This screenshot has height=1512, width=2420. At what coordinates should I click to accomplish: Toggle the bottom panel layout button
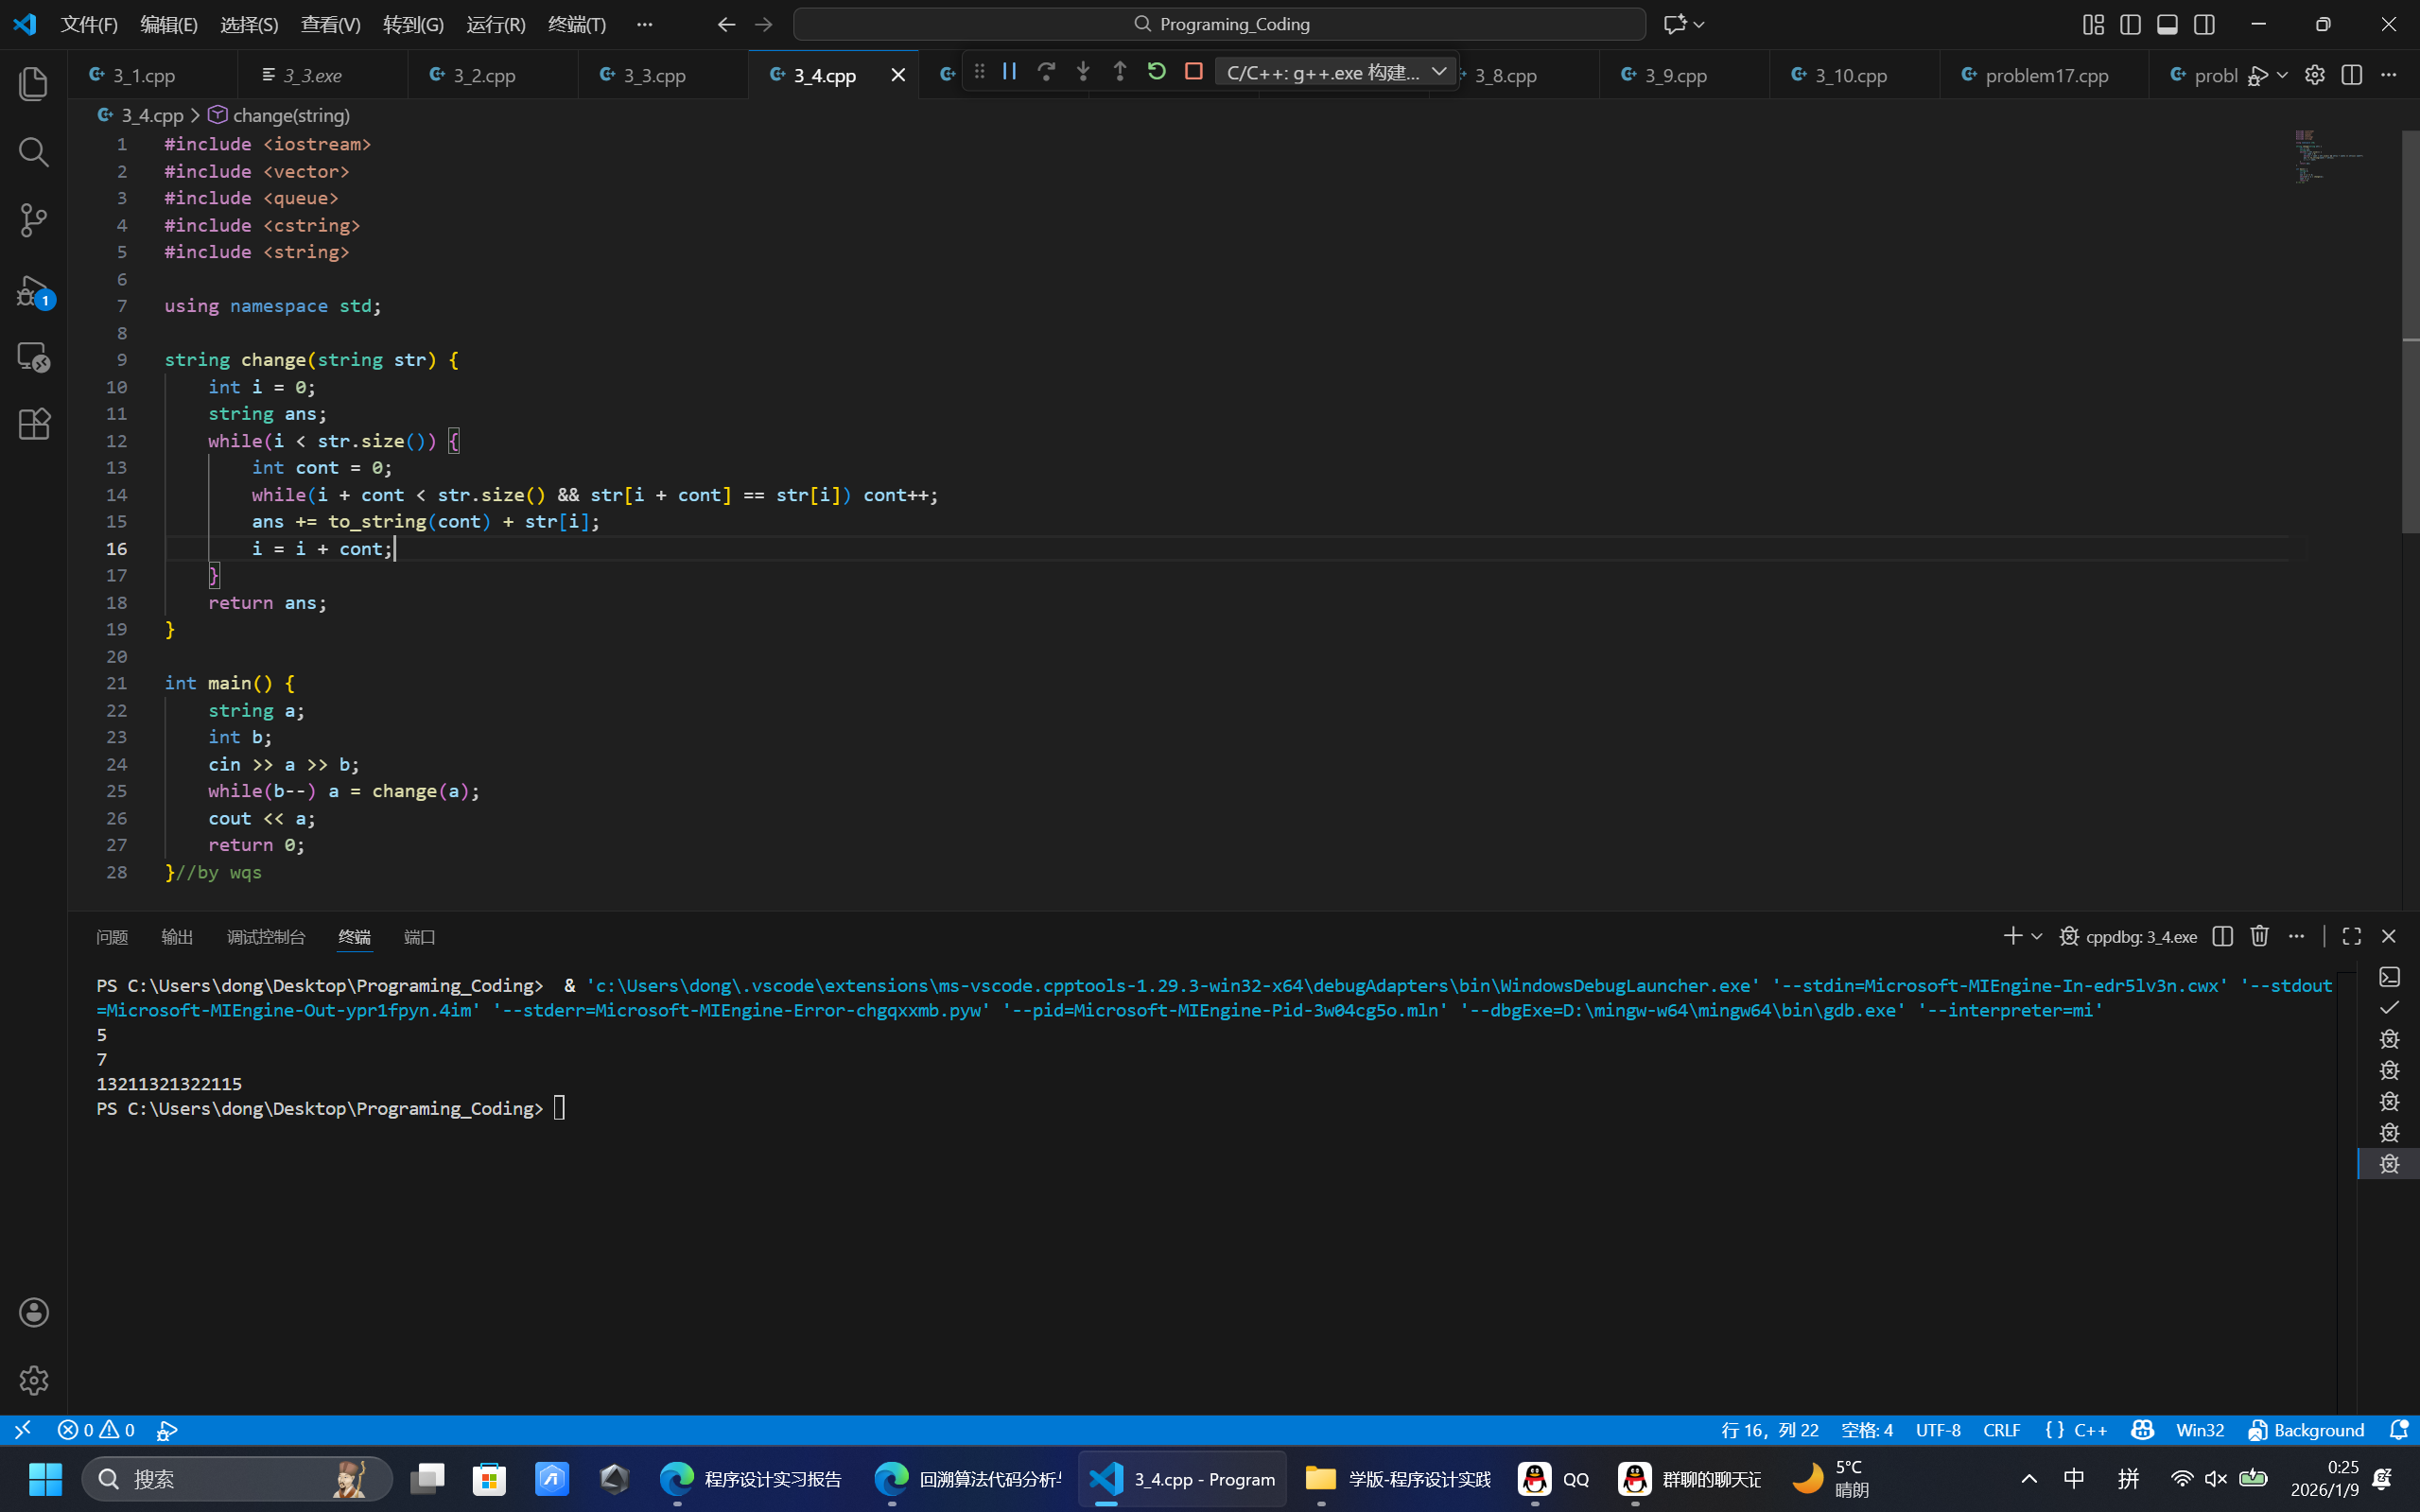(2167, 24)
